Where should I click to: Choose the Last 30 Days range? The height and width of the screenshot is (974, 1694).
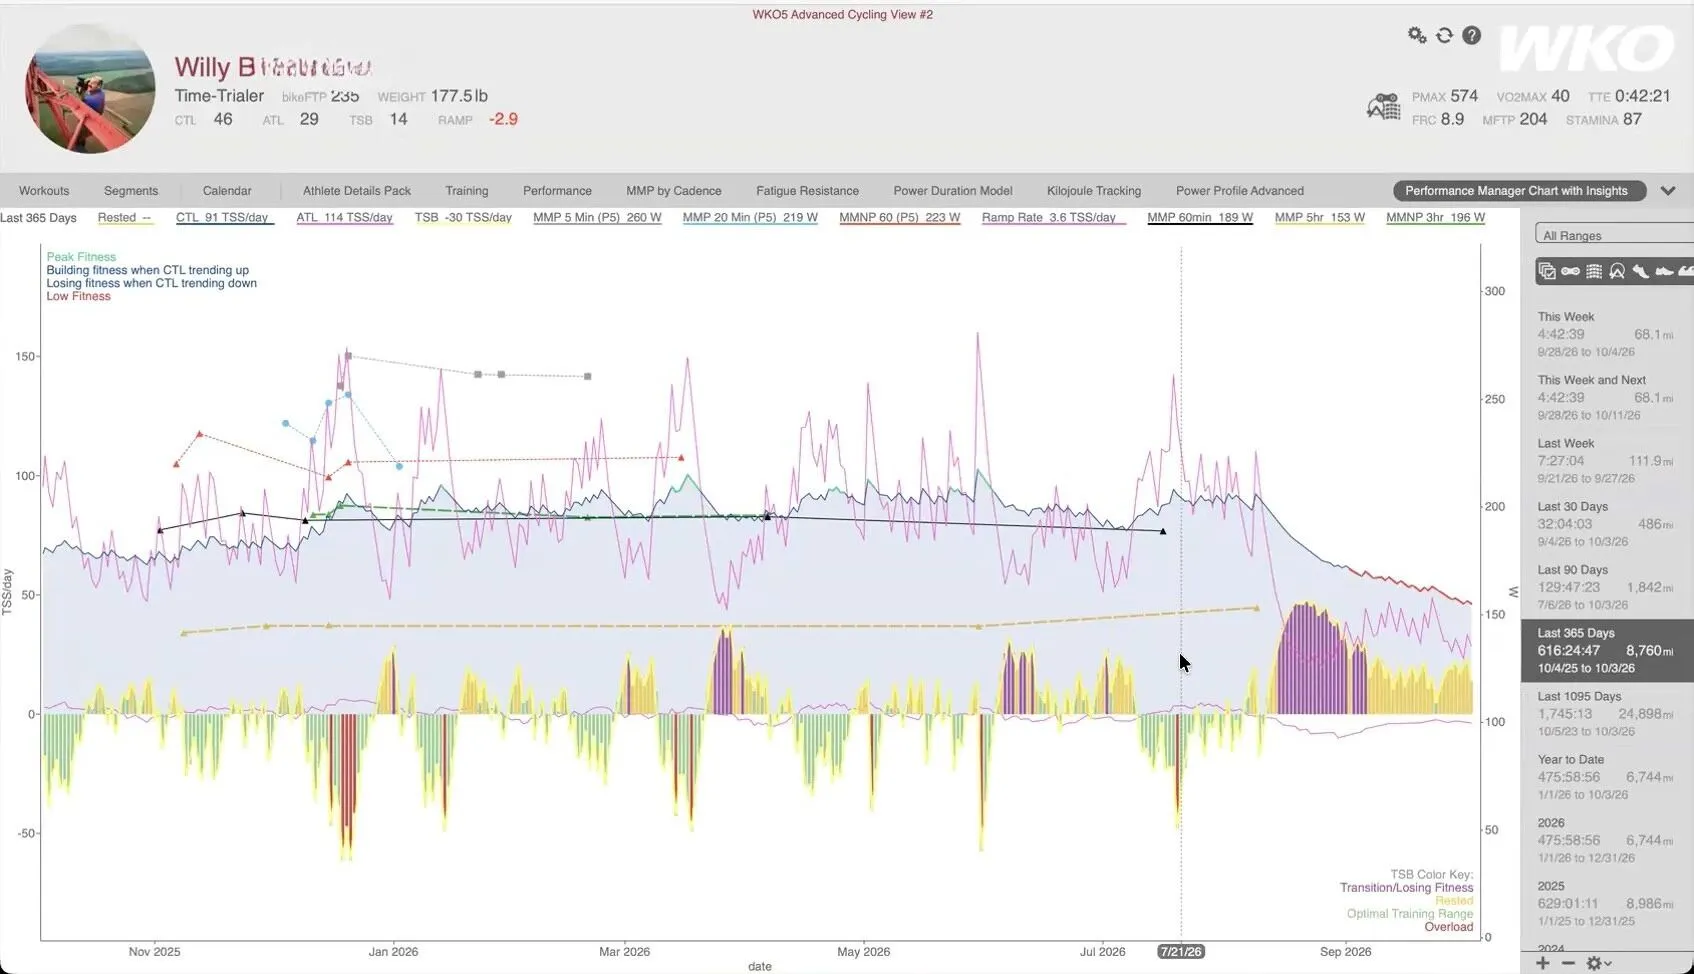coord(1607,524)
